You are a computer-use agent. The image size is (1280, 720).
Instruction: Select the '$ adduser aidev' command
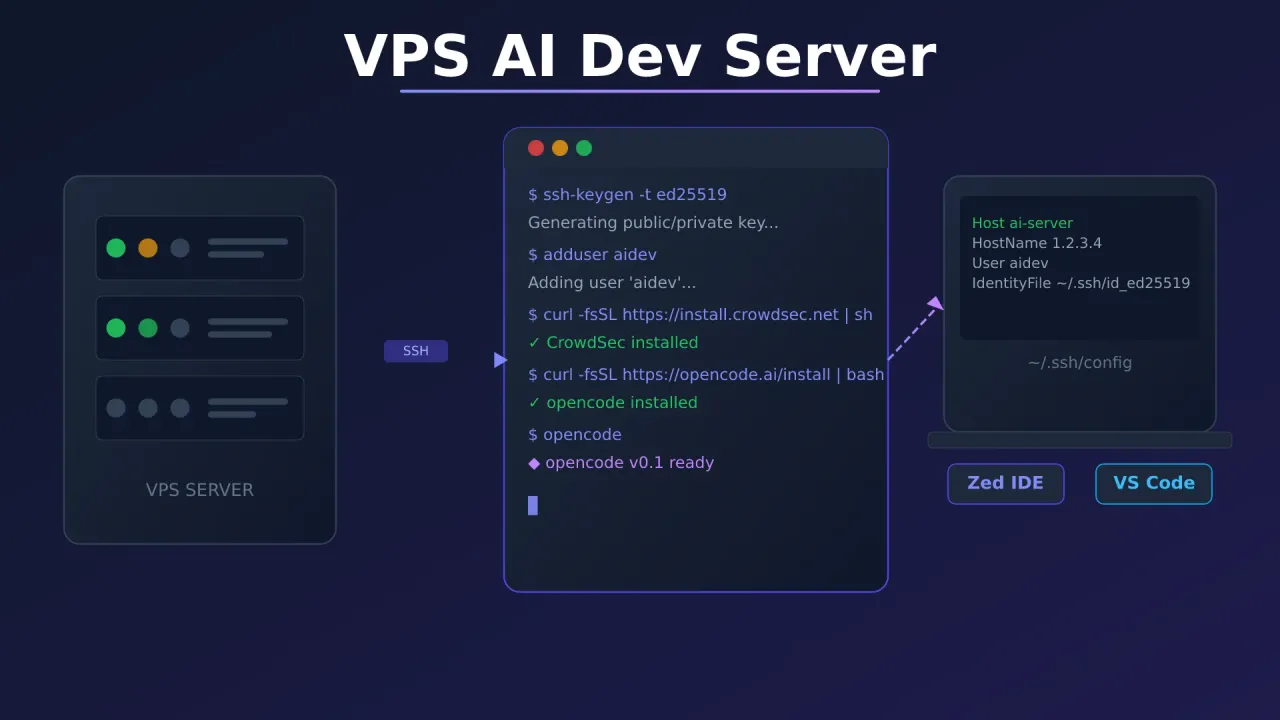pos(592,255)
